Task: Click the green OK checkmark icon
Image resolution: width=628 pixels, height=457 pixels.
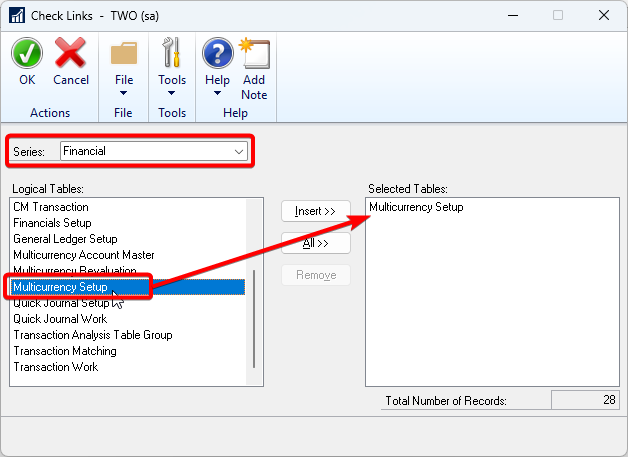Action: point(27,53)
